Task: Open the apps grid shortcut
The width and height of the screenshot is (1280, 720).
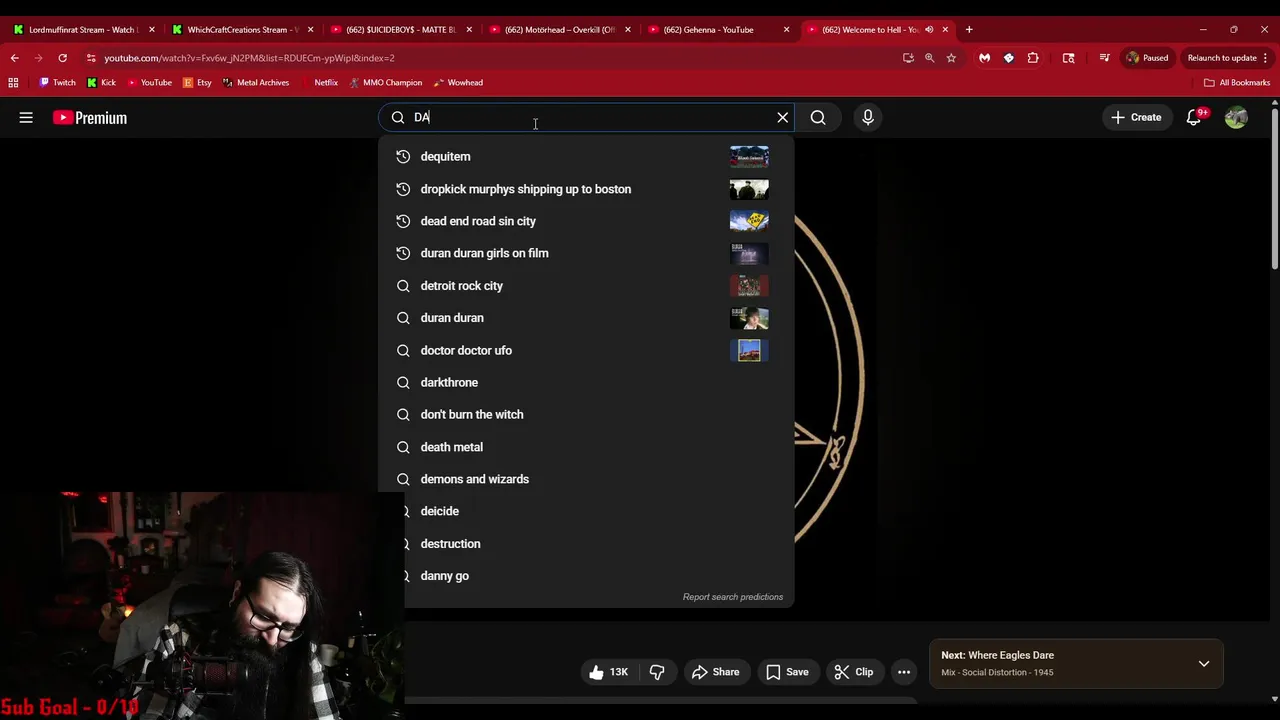Action: pos(13,83)
